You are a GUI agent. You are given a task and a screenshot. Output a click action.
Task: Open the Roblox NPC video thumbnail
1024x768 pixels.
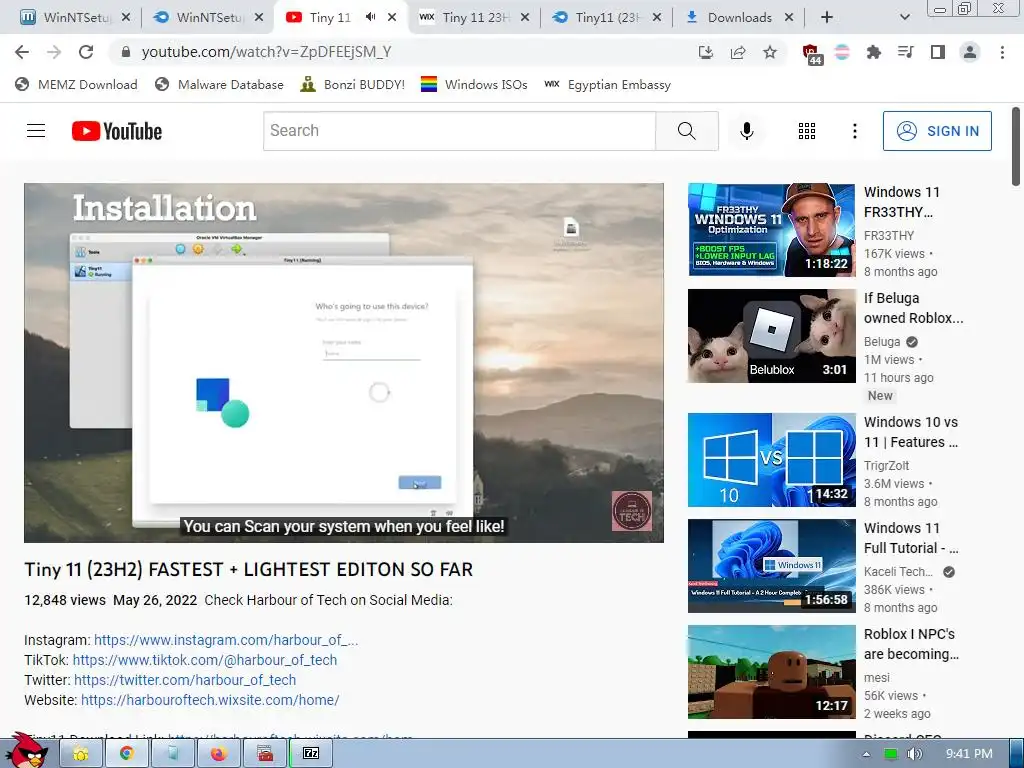point(771,672)
